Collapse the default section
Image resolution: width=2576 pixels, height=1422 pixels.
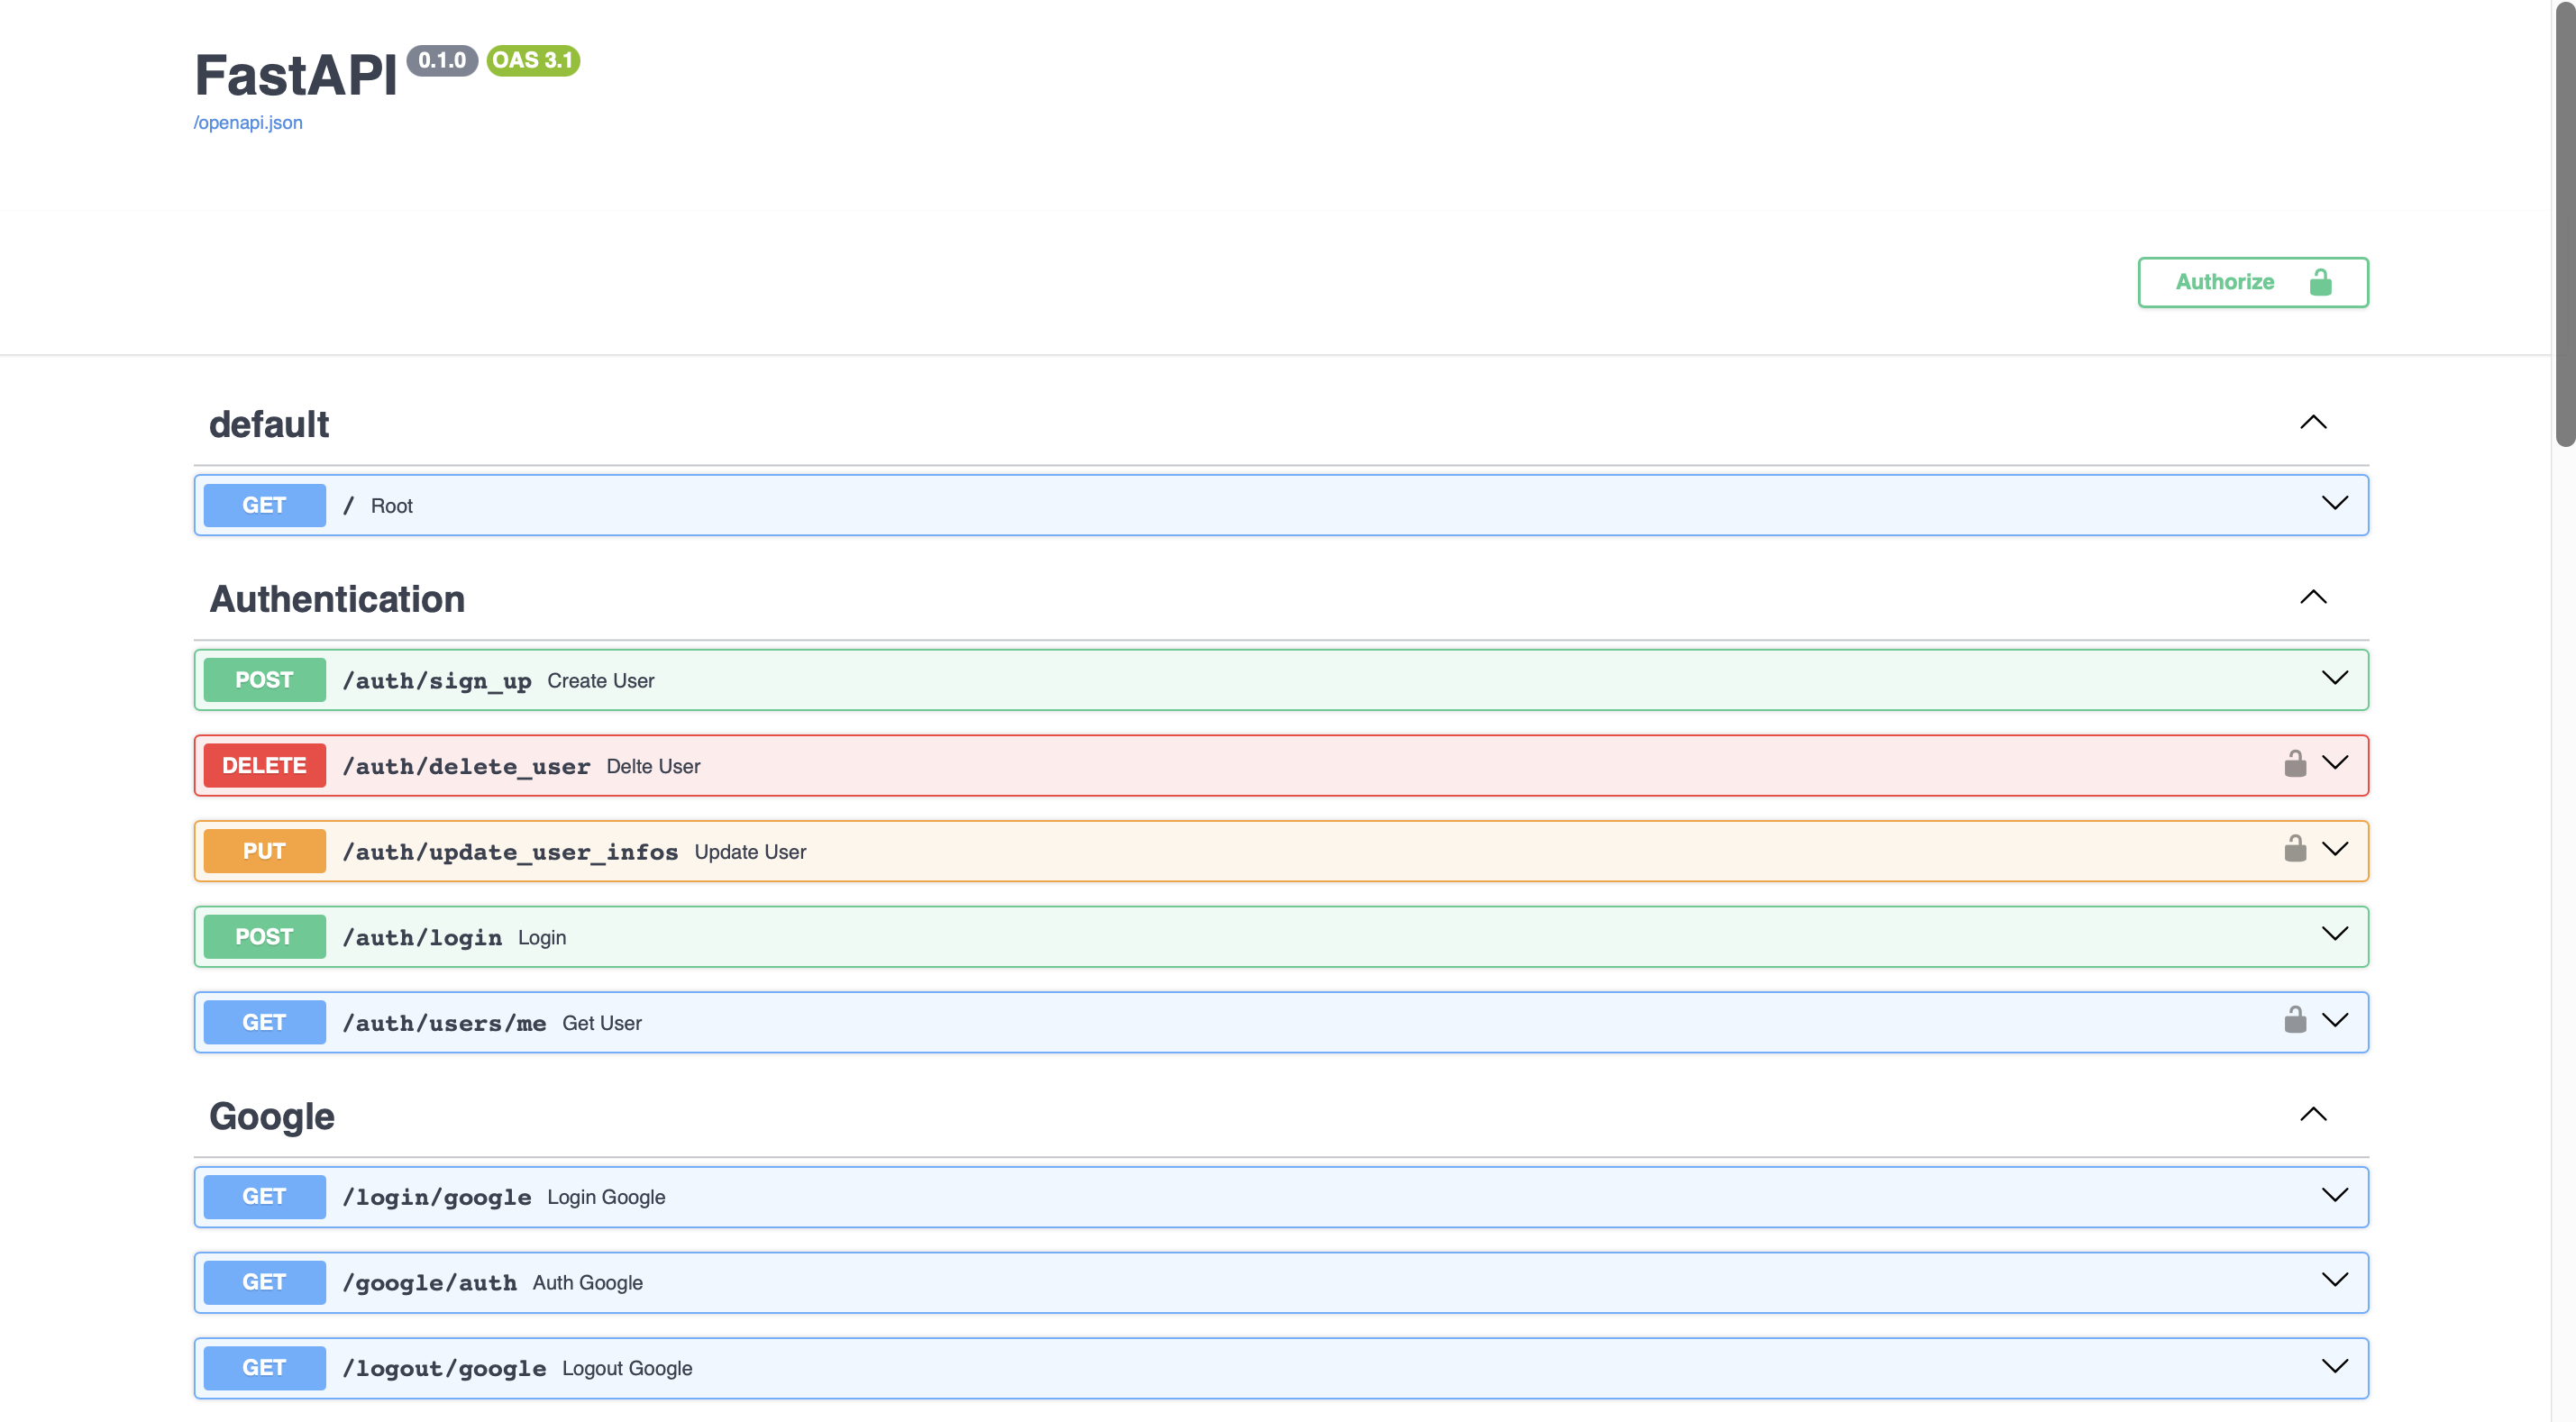point(2313,422)
